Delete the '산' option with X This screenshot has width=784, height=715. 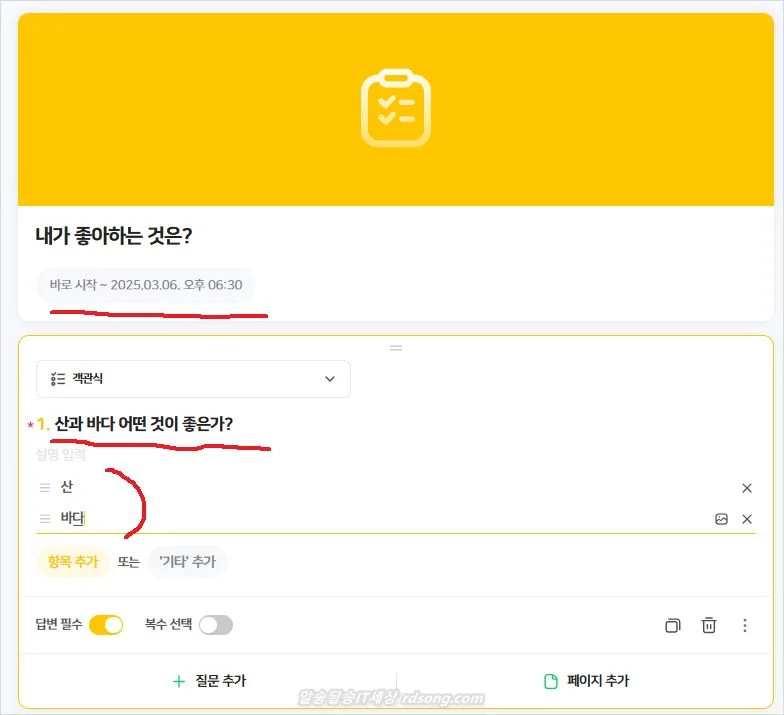747,488
